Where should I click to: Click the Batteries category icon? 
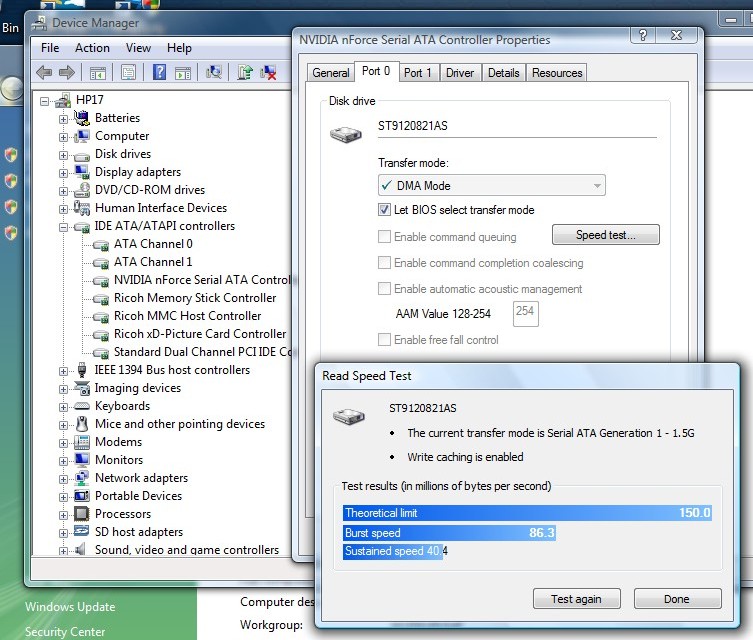click(x=82, y=118)
